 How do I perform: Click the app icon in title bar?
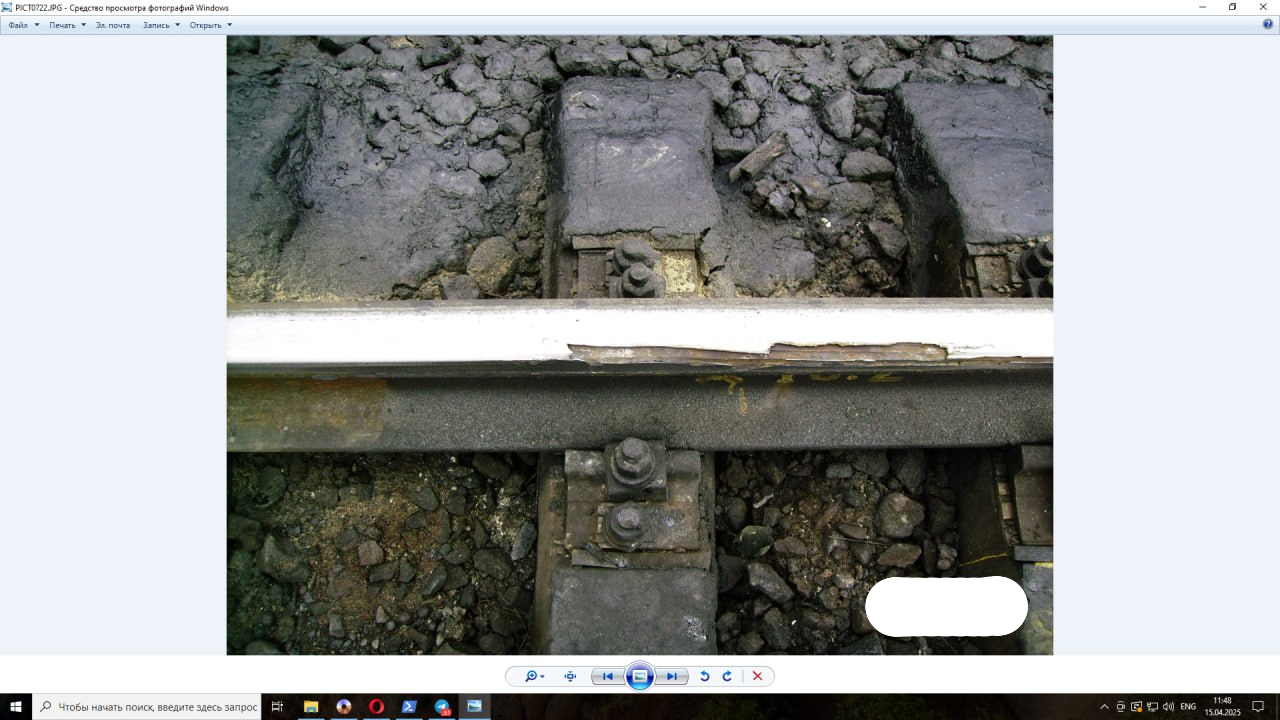(x=8, y=7)
